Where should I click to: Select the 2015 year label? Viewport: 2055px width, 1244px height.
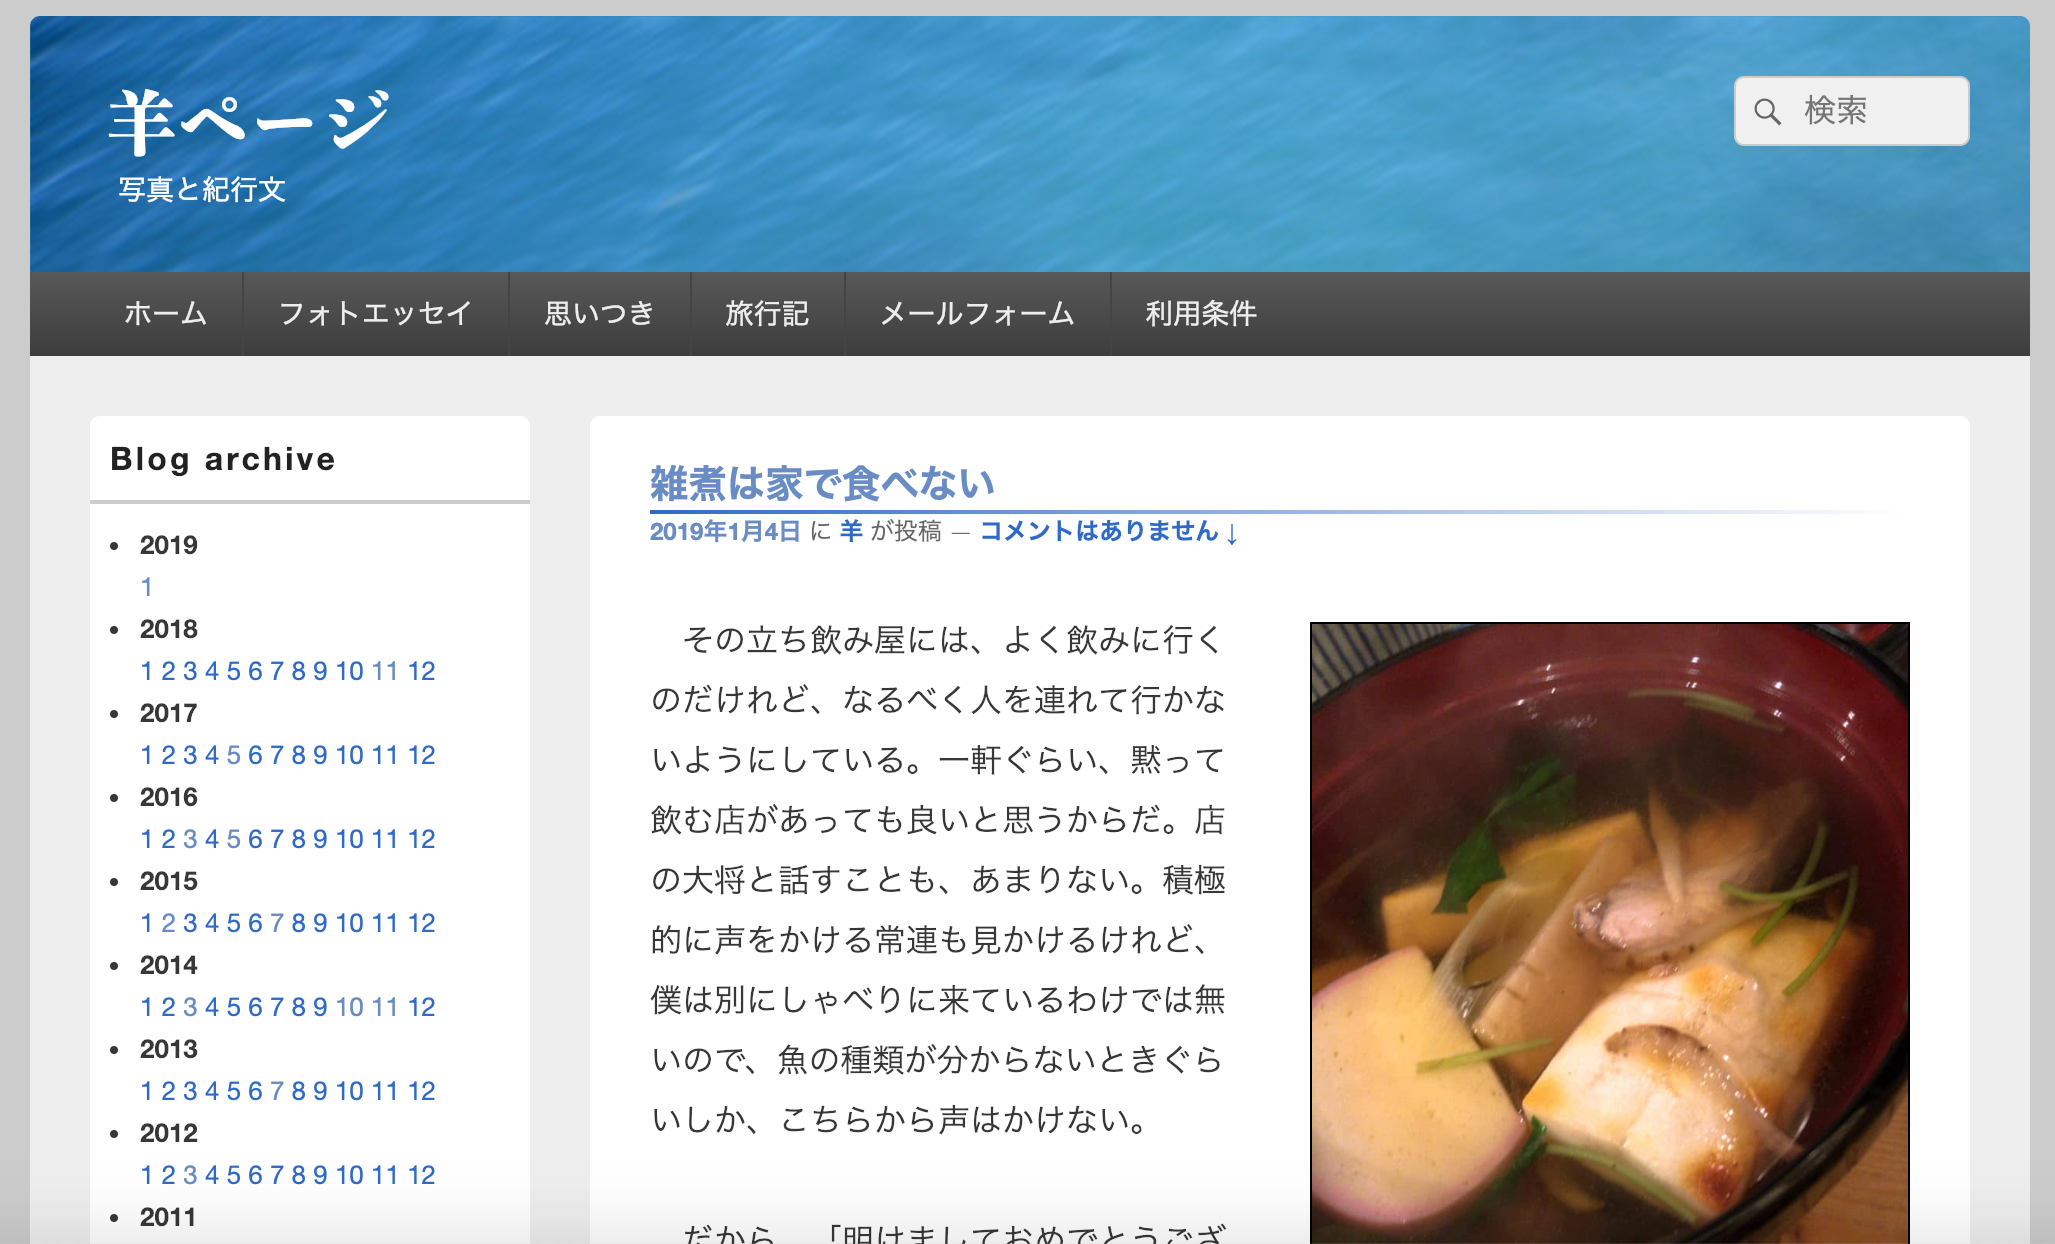coord(169,881)
